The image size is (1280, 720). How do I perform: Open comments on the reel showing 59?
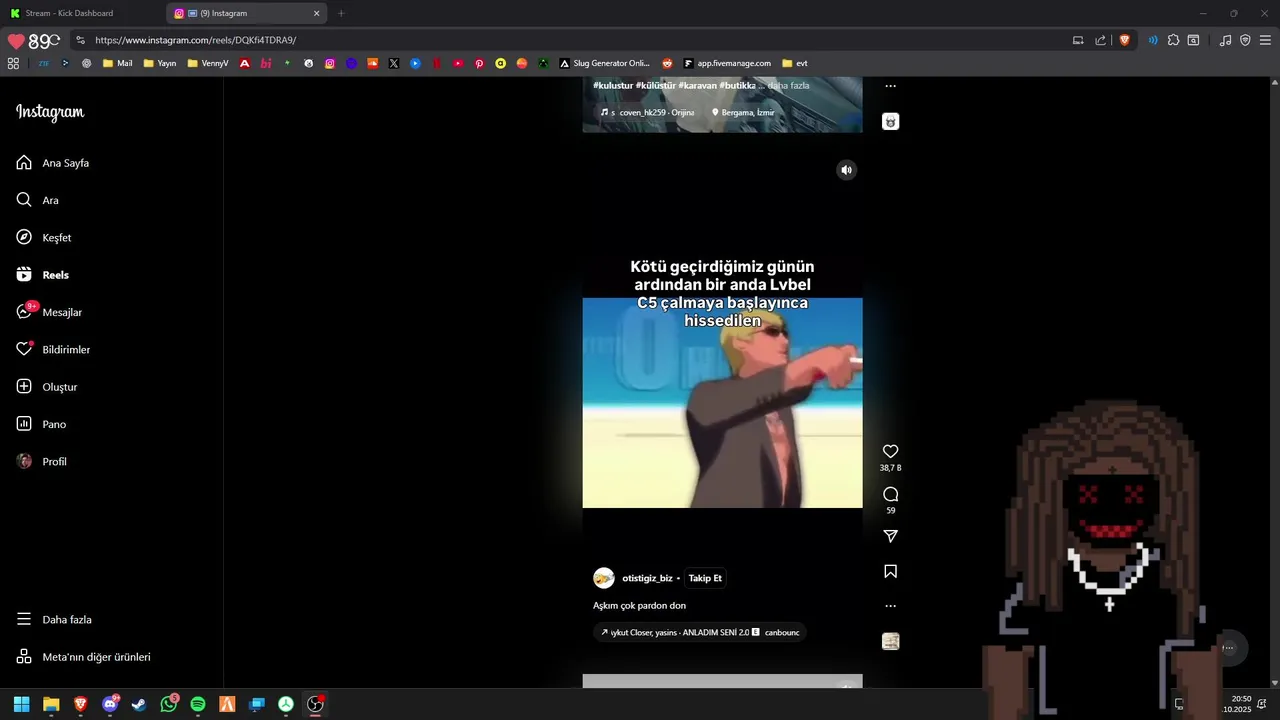pyautogui.click(x=890, y=494)
